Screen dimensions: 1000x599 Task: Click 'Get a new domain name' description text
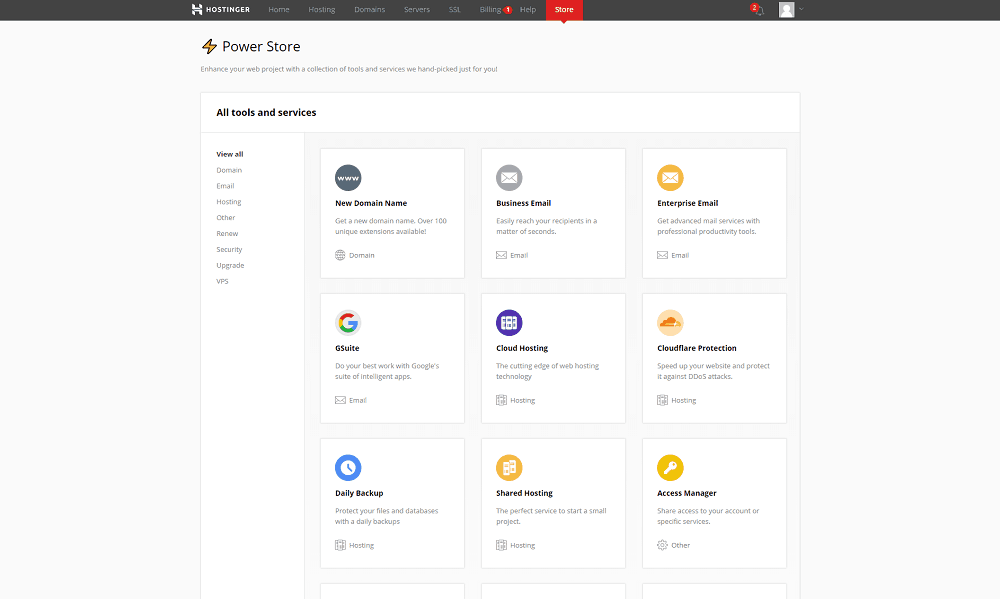pyautogui.click(x=391, y=226)
